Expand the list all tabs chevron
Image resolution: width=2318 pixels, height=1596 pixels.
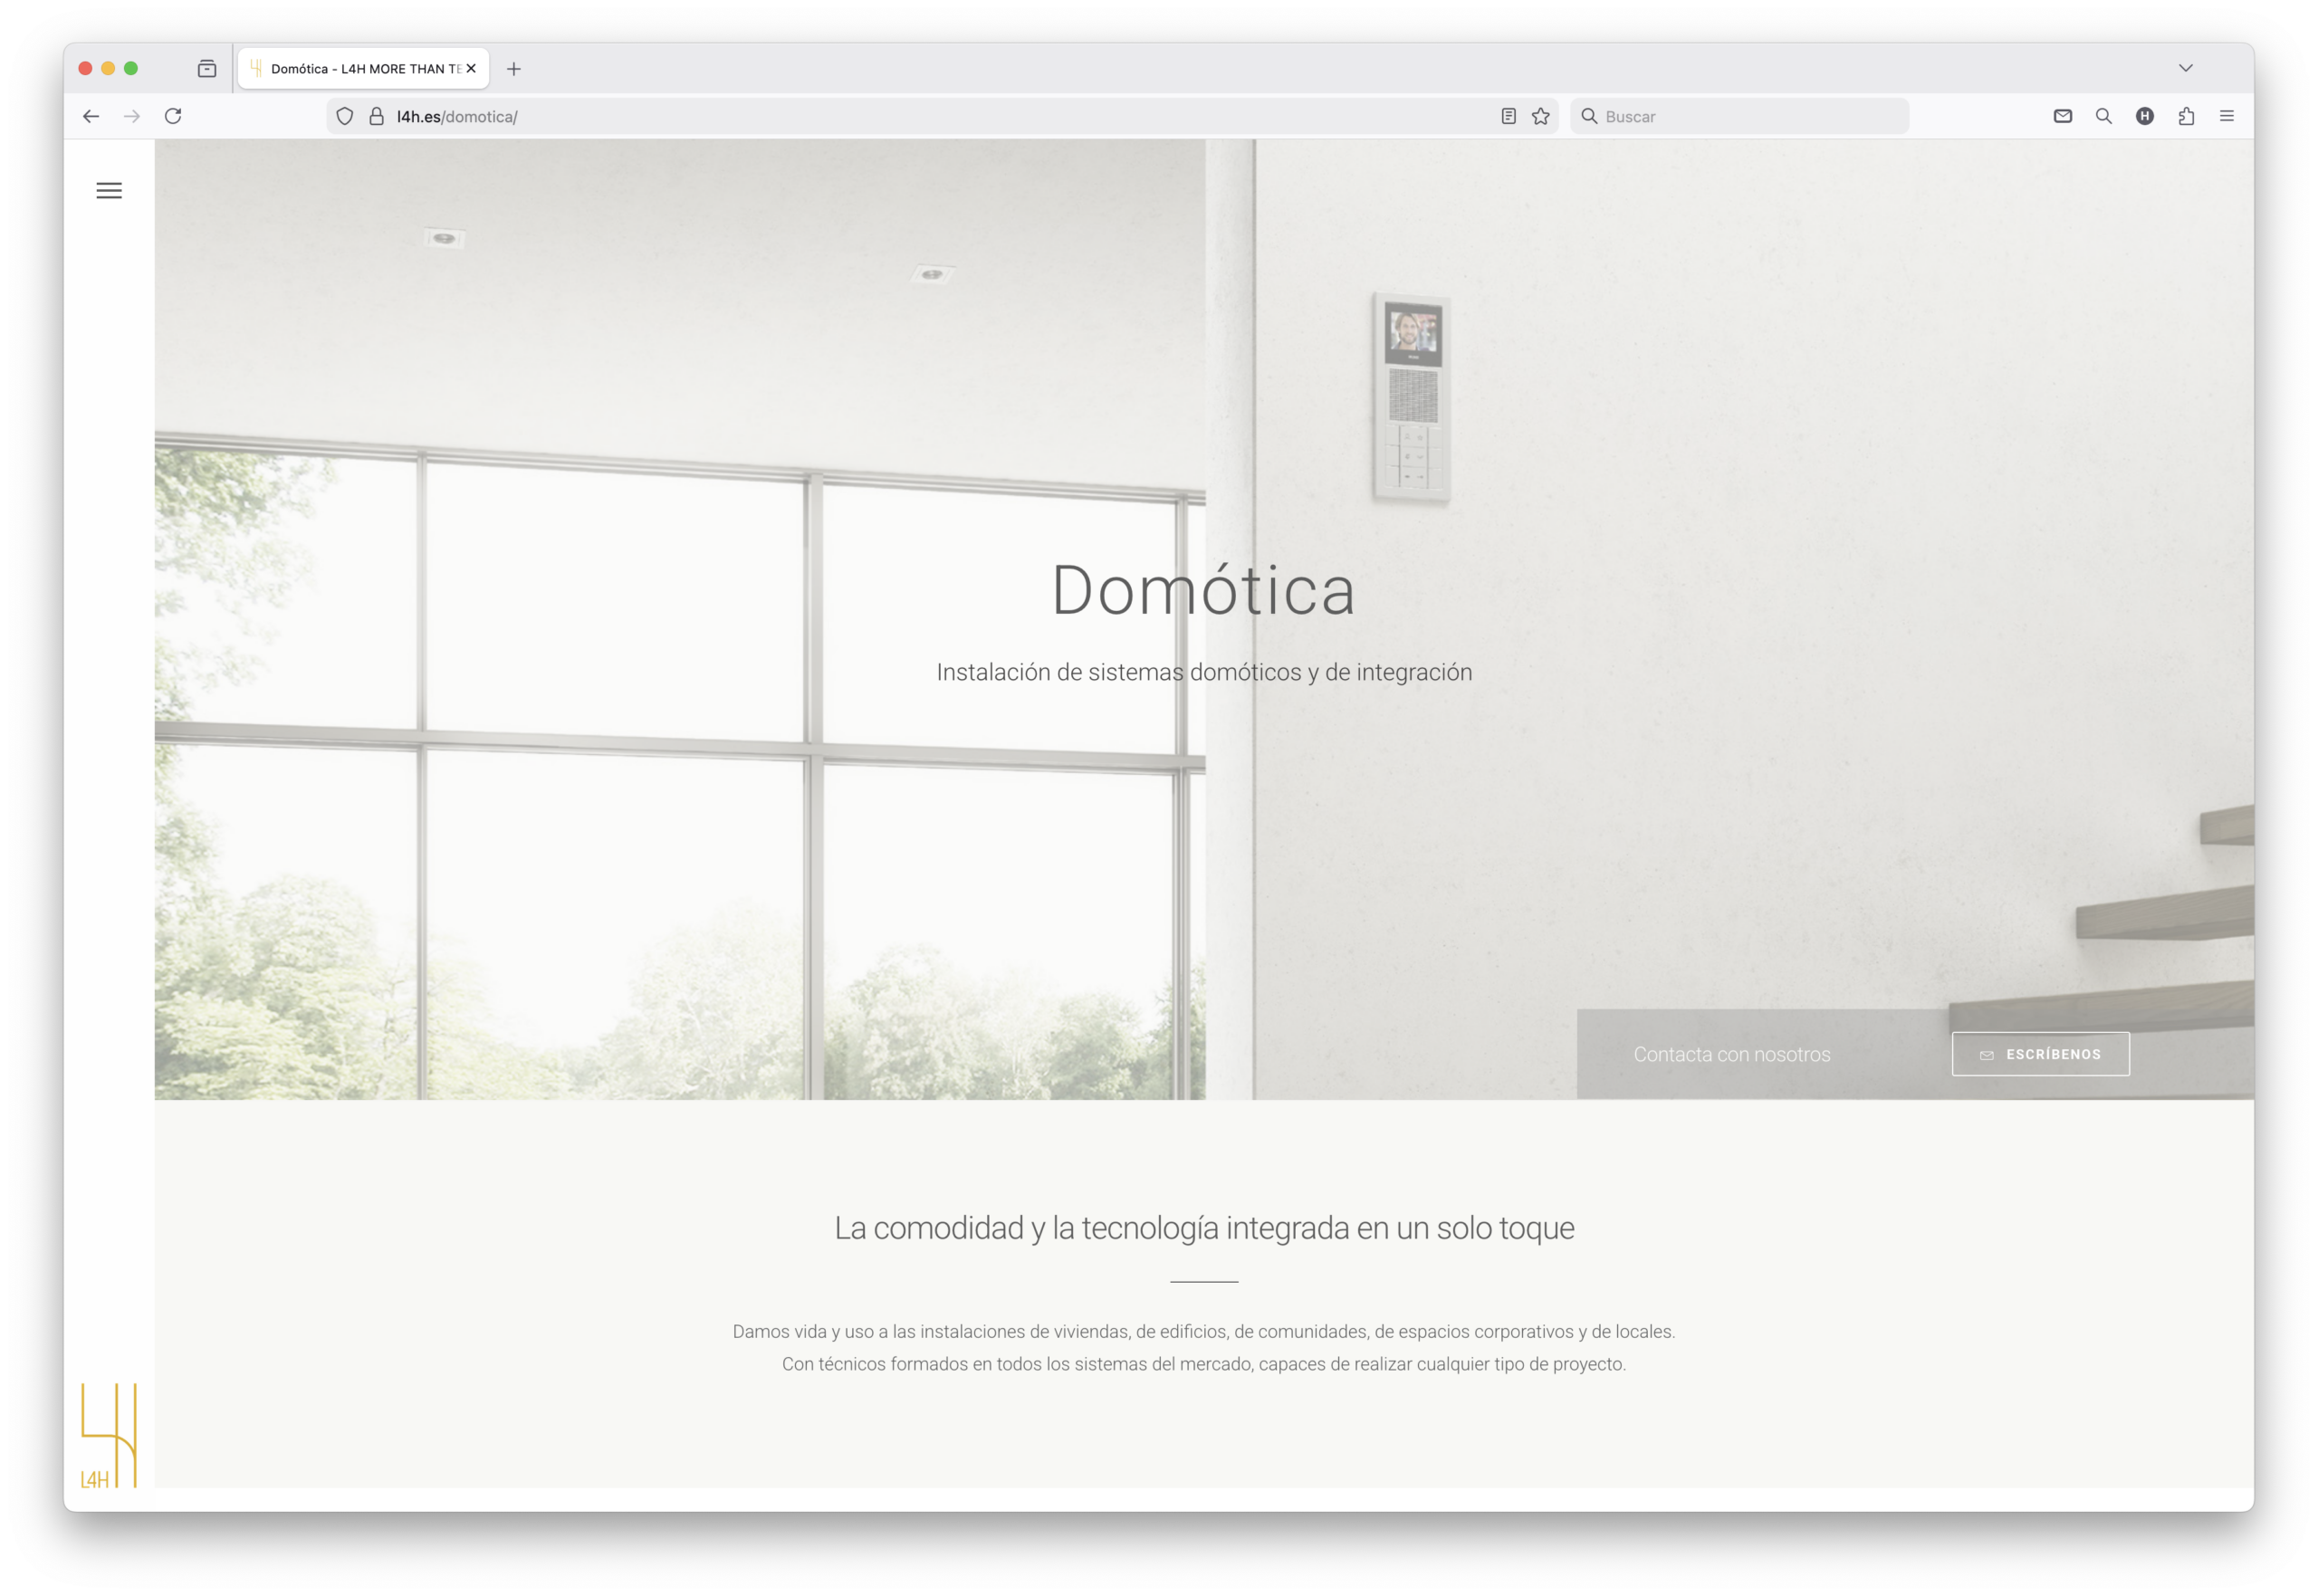[2185, 68]
